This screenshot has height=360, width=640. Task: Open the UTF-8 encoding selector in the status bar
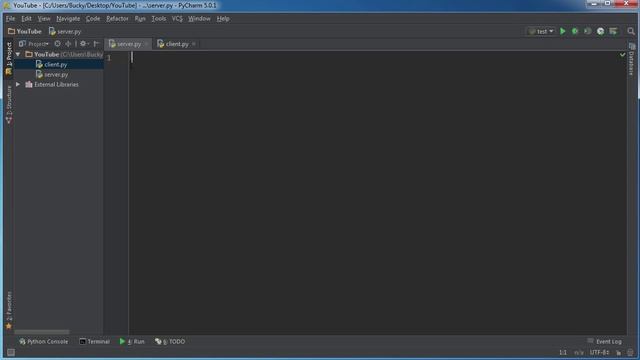600,352
